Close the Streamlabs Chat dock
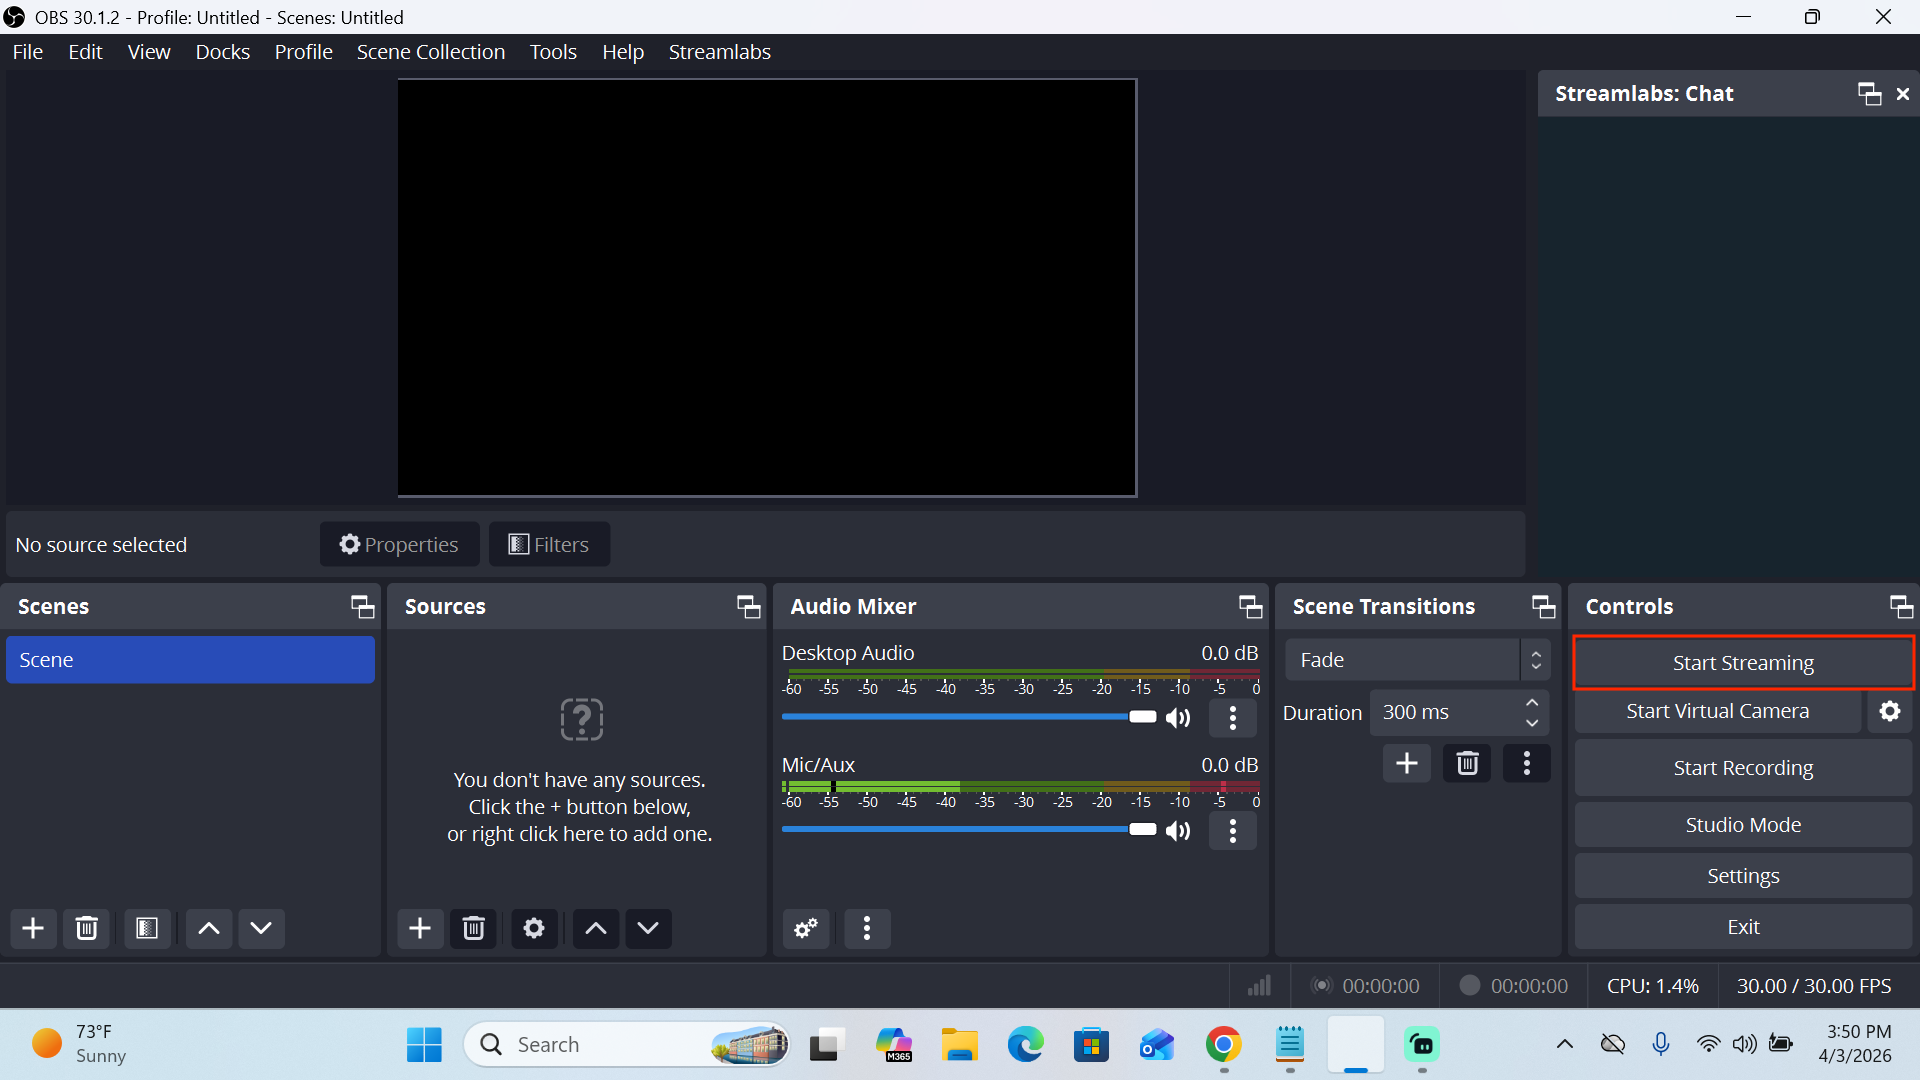Screen dimensions: 1920x1080 tap(1903, 93)
